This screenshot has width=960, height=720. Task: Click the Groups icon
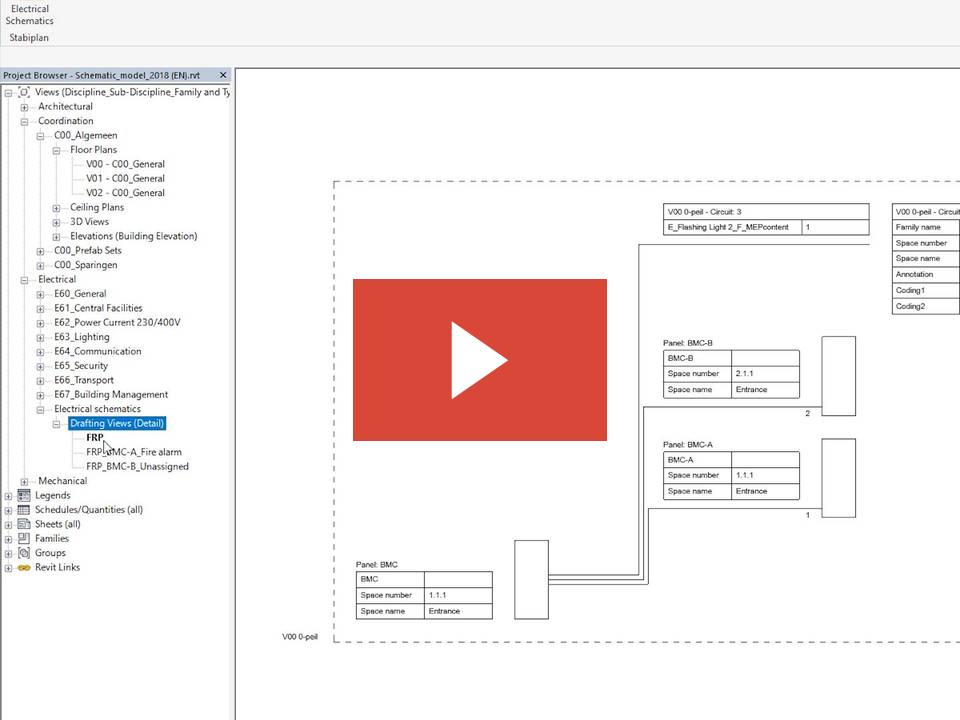pyautogui.click(x=24, y=553)
